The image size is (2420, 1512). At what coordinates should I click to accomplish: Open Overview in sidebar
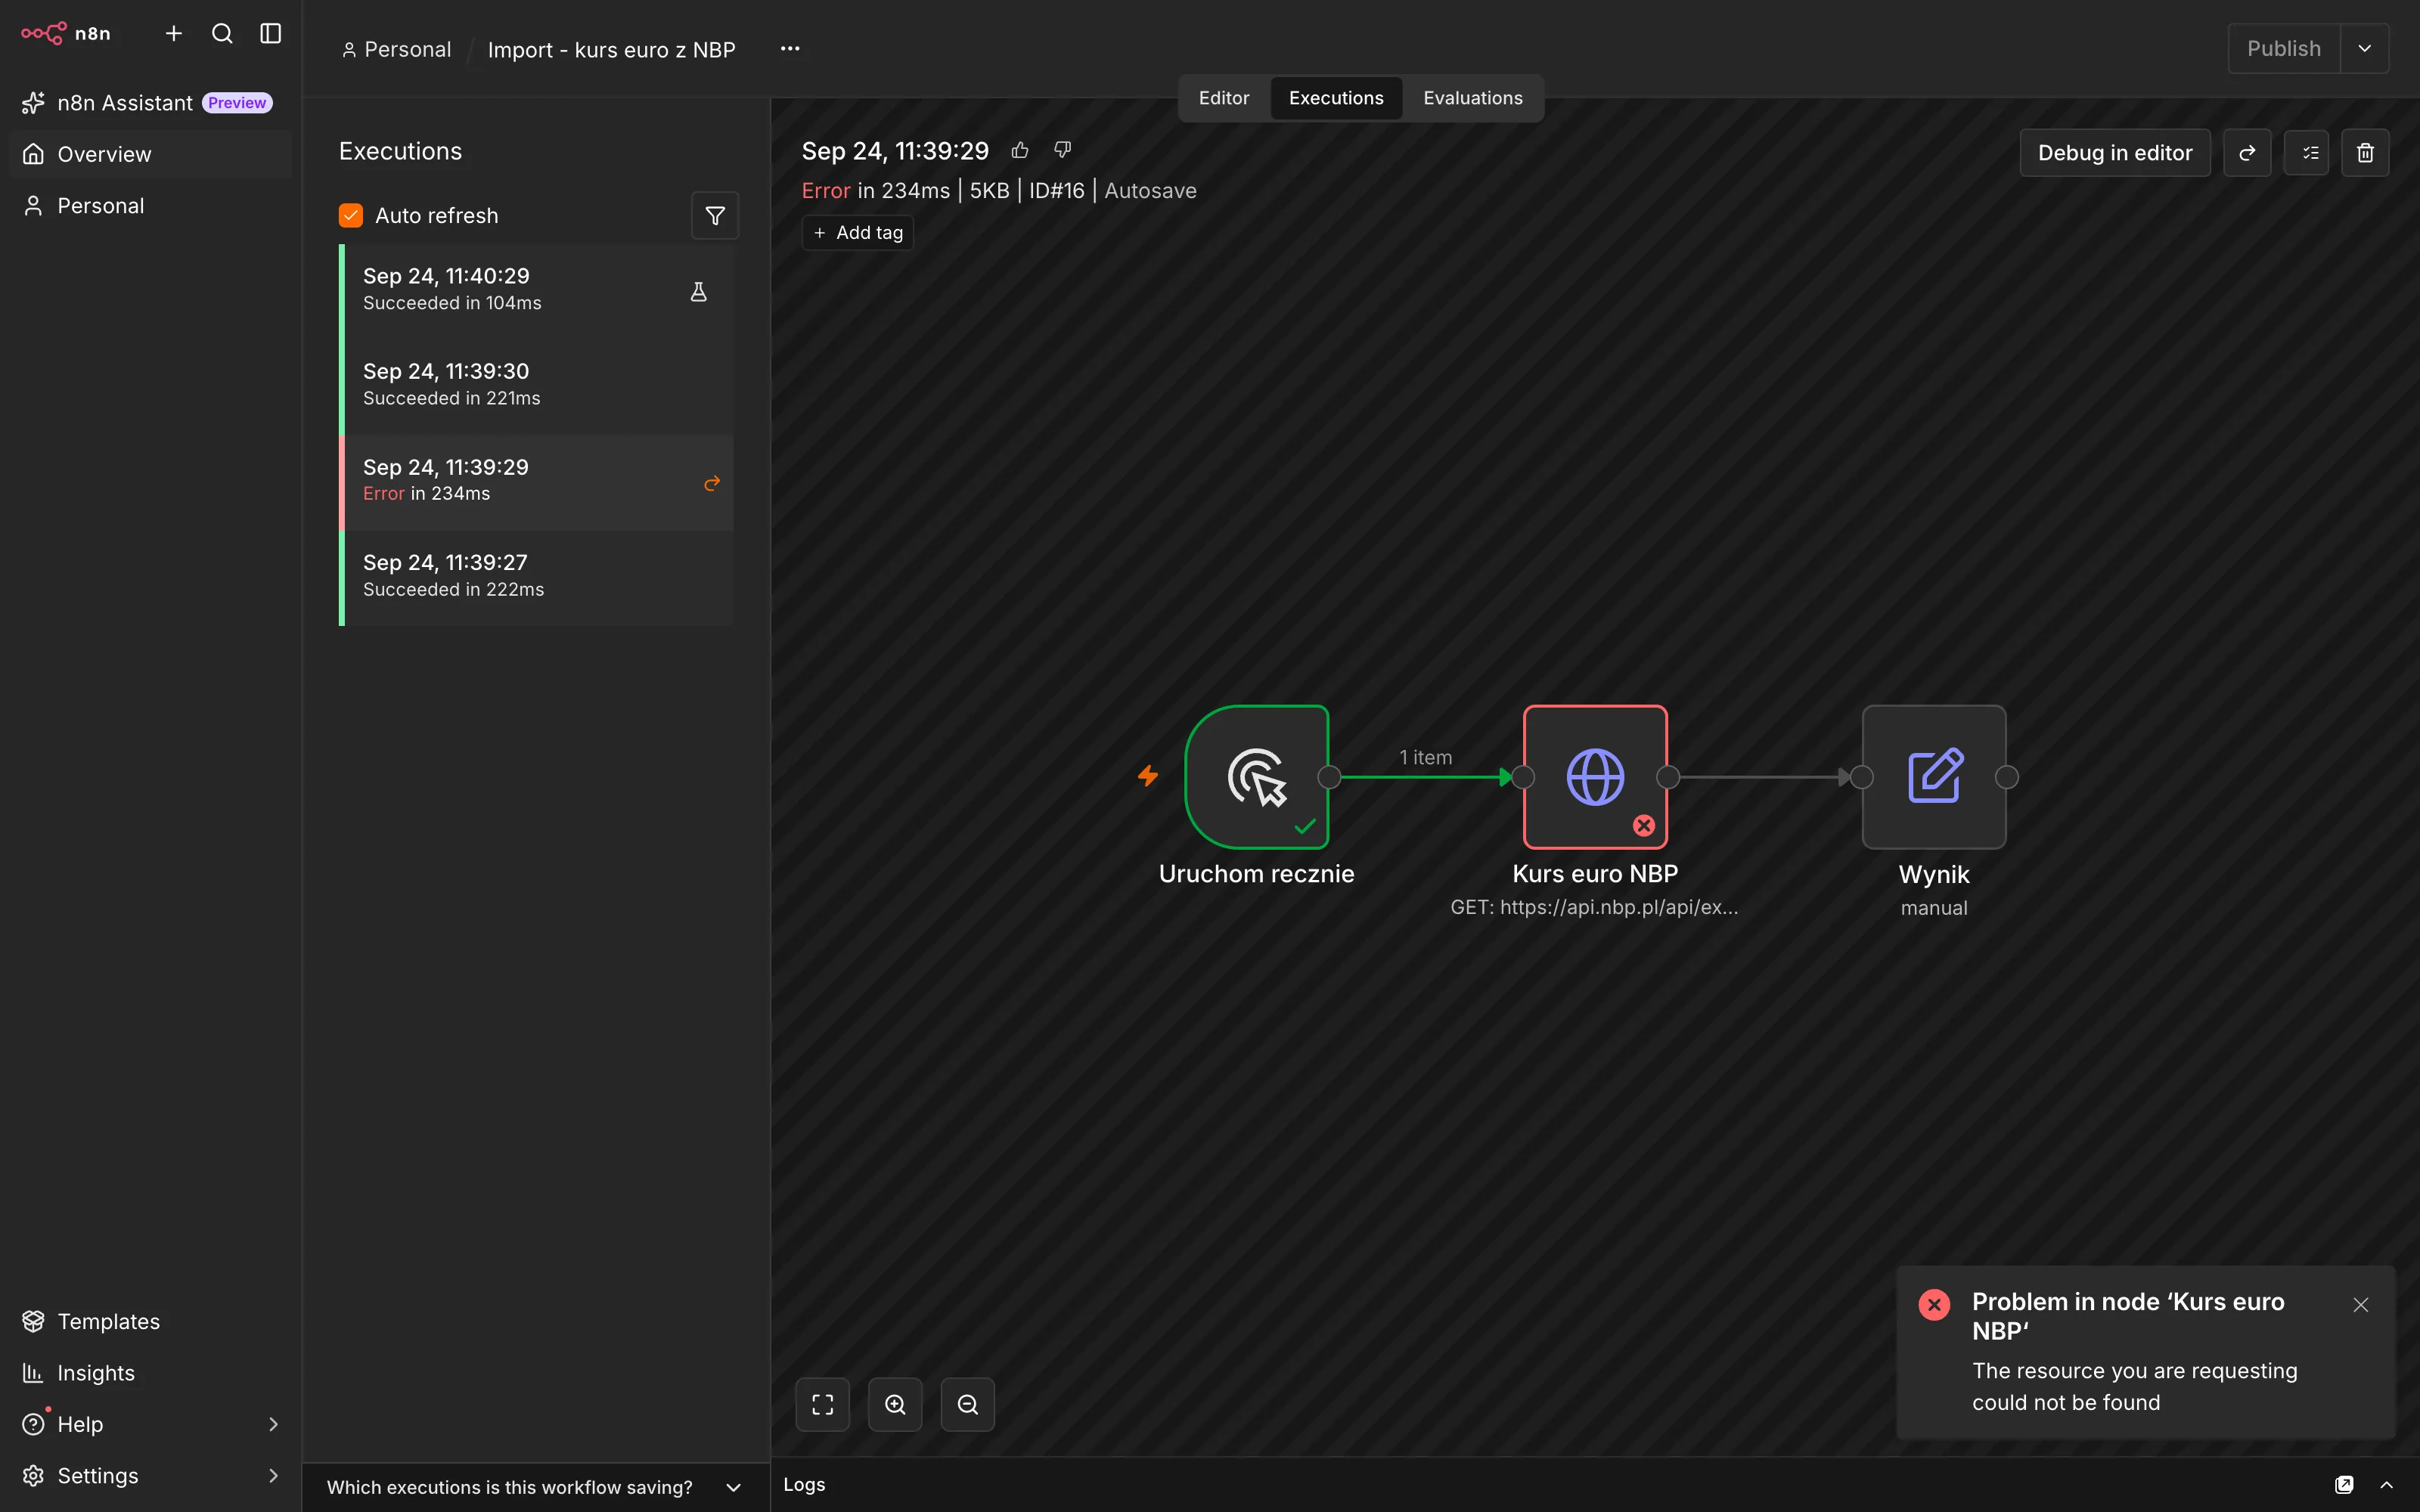pos(150,154)
